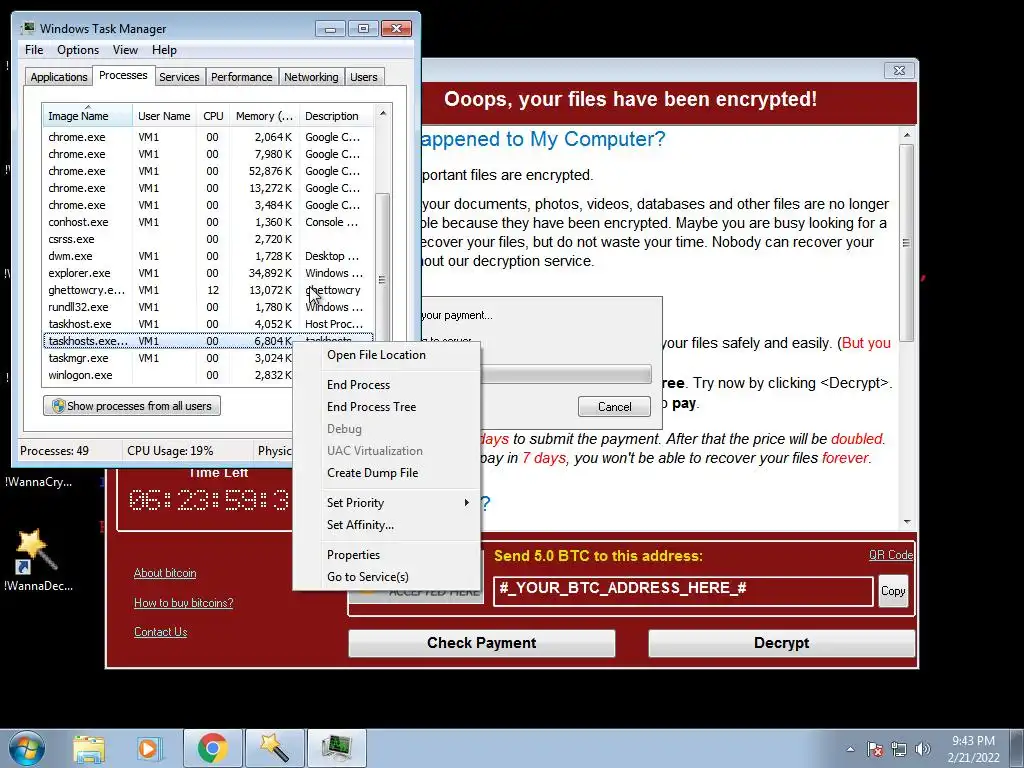Select the explorer.exe process row
The width and height of the screenshot is (1024, 768).
pos(208,273)
